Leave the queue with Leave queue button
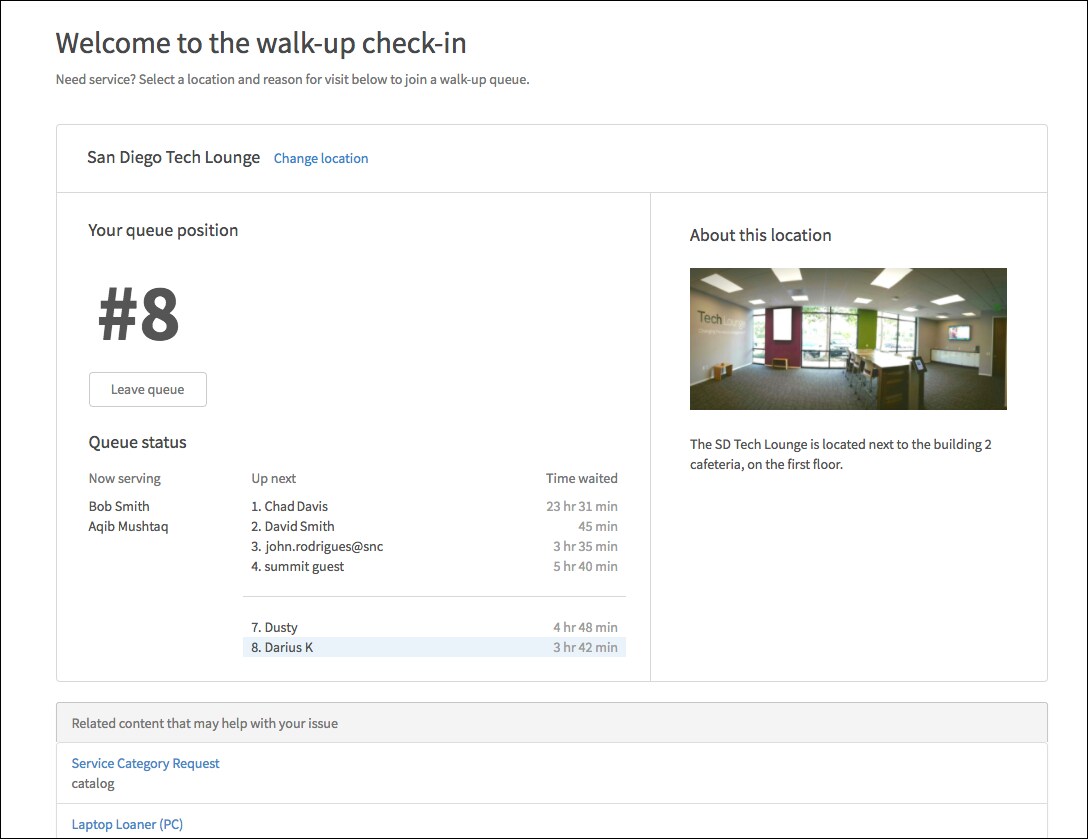Screen dimensions: 1088x839 [148, 389]
